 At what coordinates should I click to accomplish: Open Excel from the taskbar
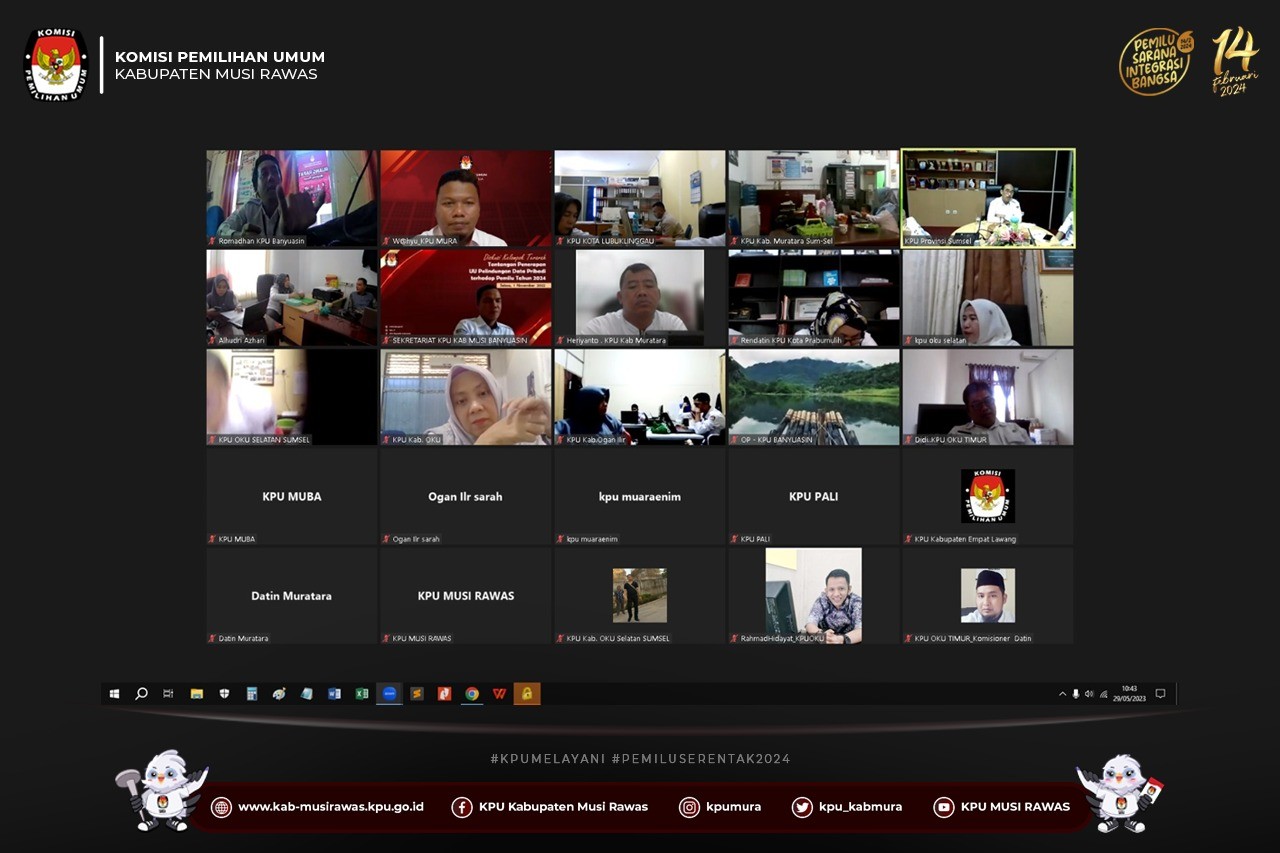(x=362, y=694)
